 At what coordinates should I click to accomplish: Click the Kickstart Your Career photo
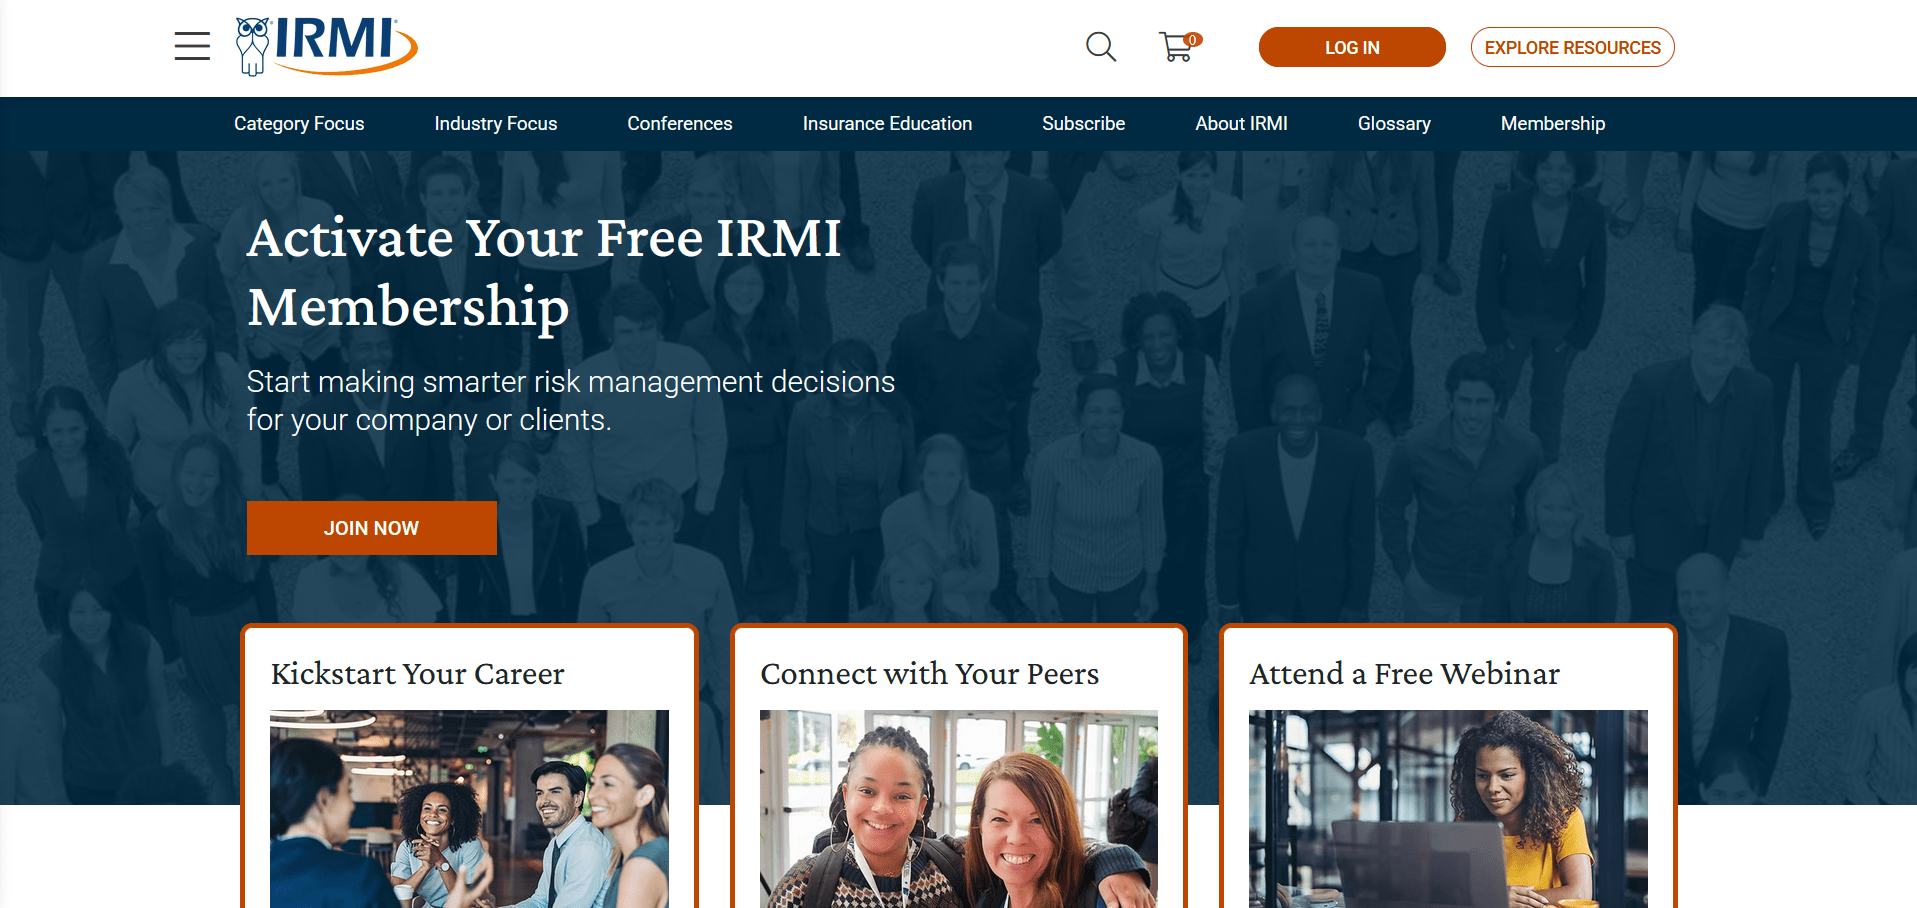470,809
